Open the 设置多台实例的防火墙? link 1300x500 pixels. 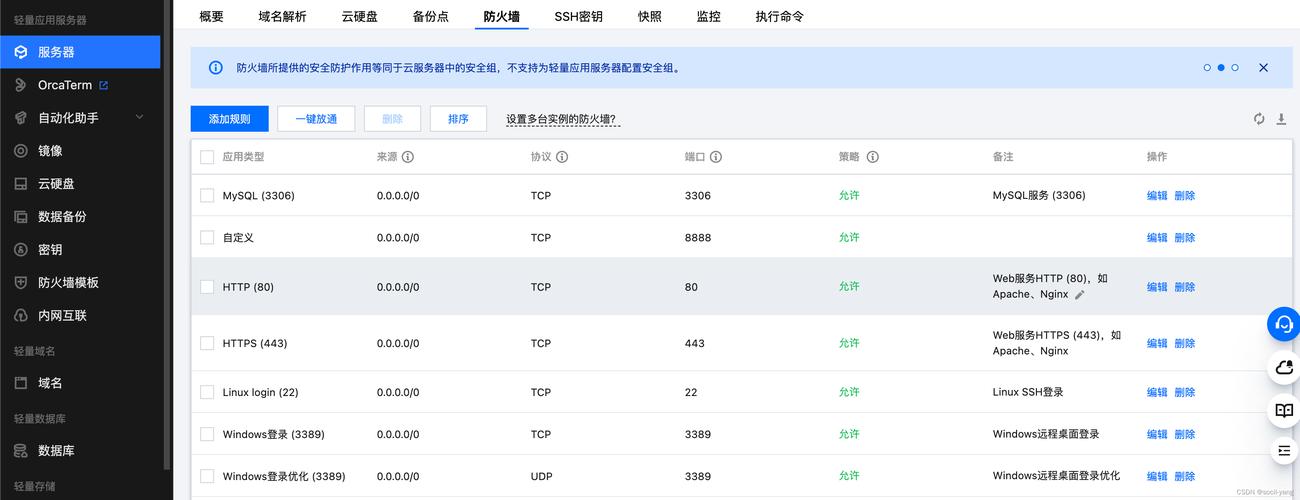[x=561, y=119]
